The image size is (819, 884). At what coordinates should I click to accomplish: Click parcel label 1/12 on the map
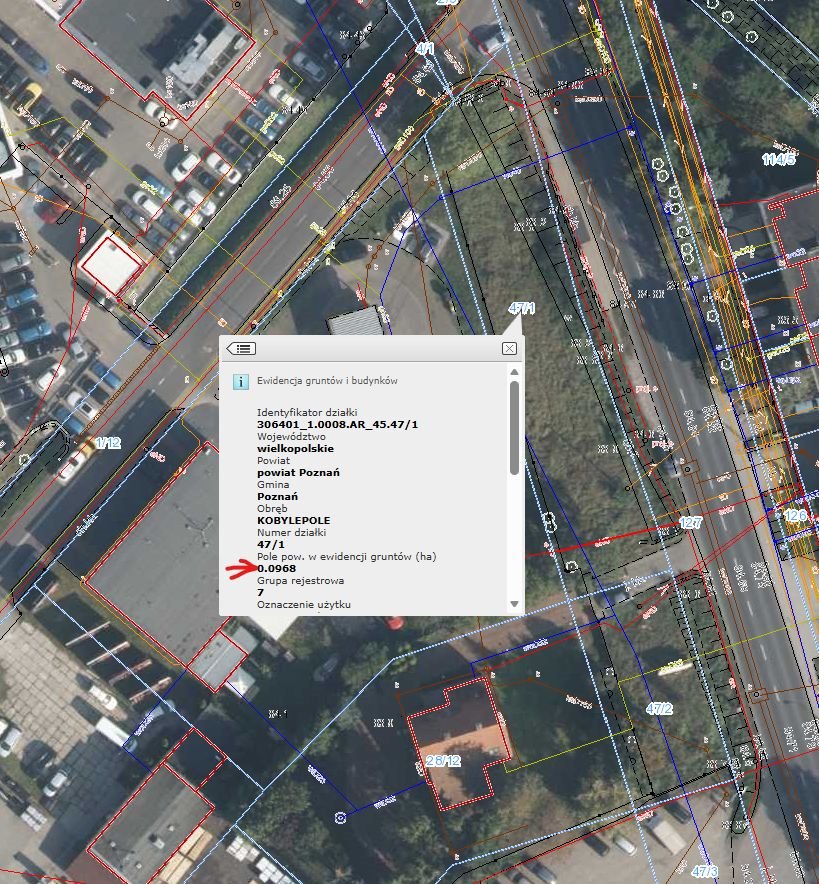point(107,442)
